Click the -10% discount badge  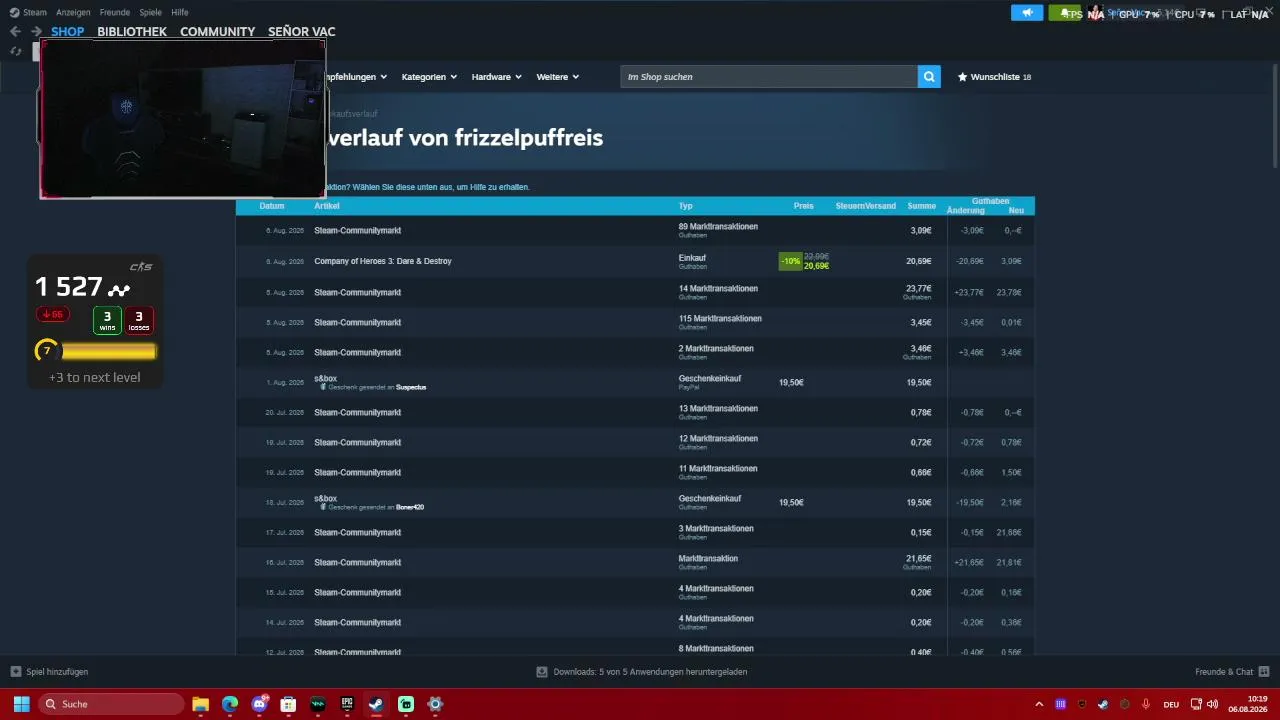pyautogui.click(x=791, y=262)
